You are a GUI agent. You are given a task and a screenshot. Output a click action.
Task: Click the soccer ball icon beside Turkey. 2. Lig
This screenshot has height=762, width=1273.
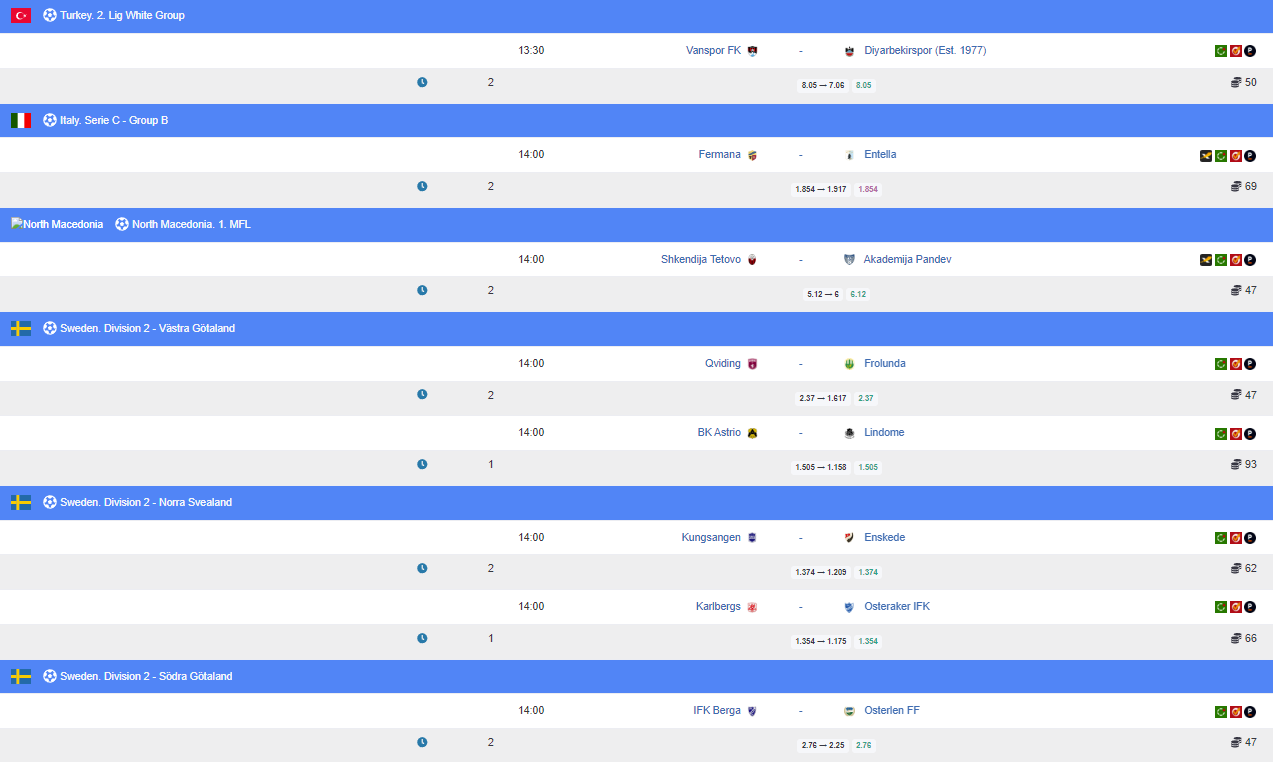[x=50, y=16]
